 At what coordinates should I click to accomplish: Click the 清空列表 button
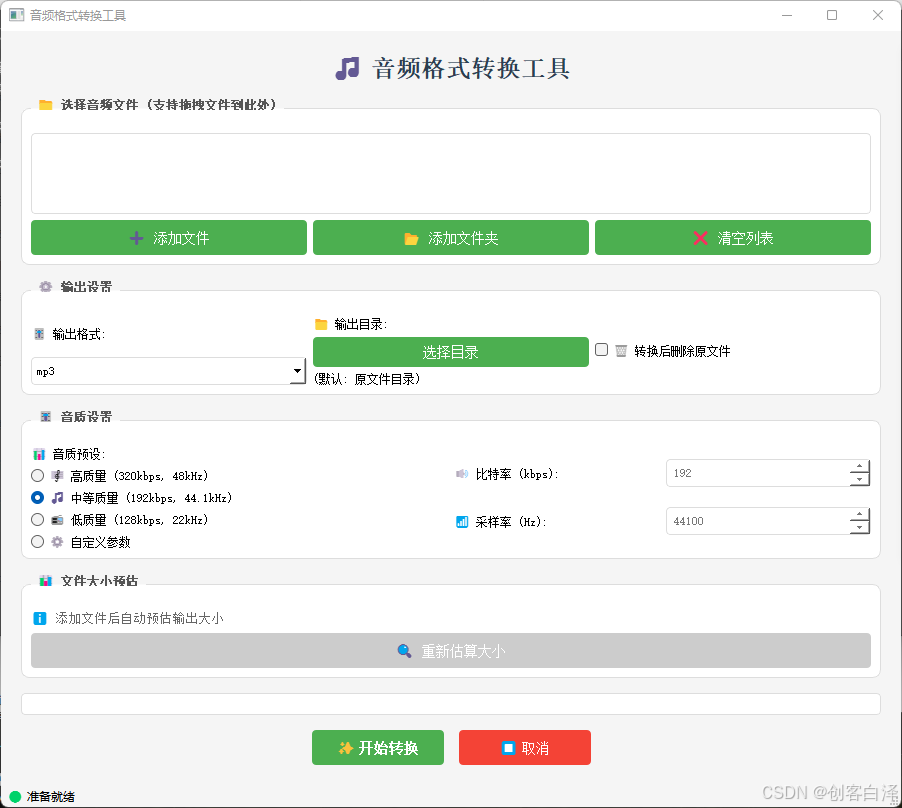point(732,238)
